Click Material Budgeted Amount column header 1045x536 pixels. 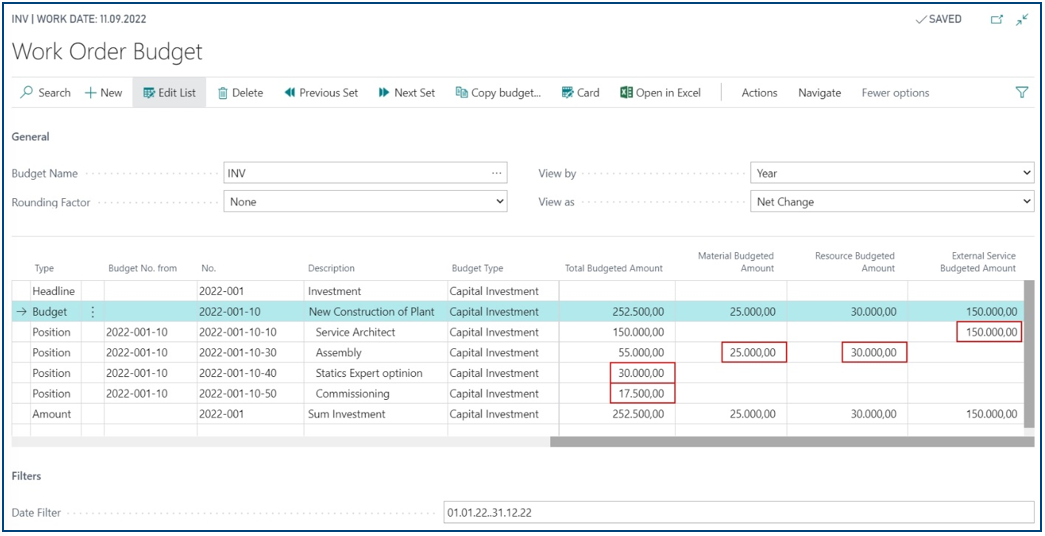click(736, 262)
